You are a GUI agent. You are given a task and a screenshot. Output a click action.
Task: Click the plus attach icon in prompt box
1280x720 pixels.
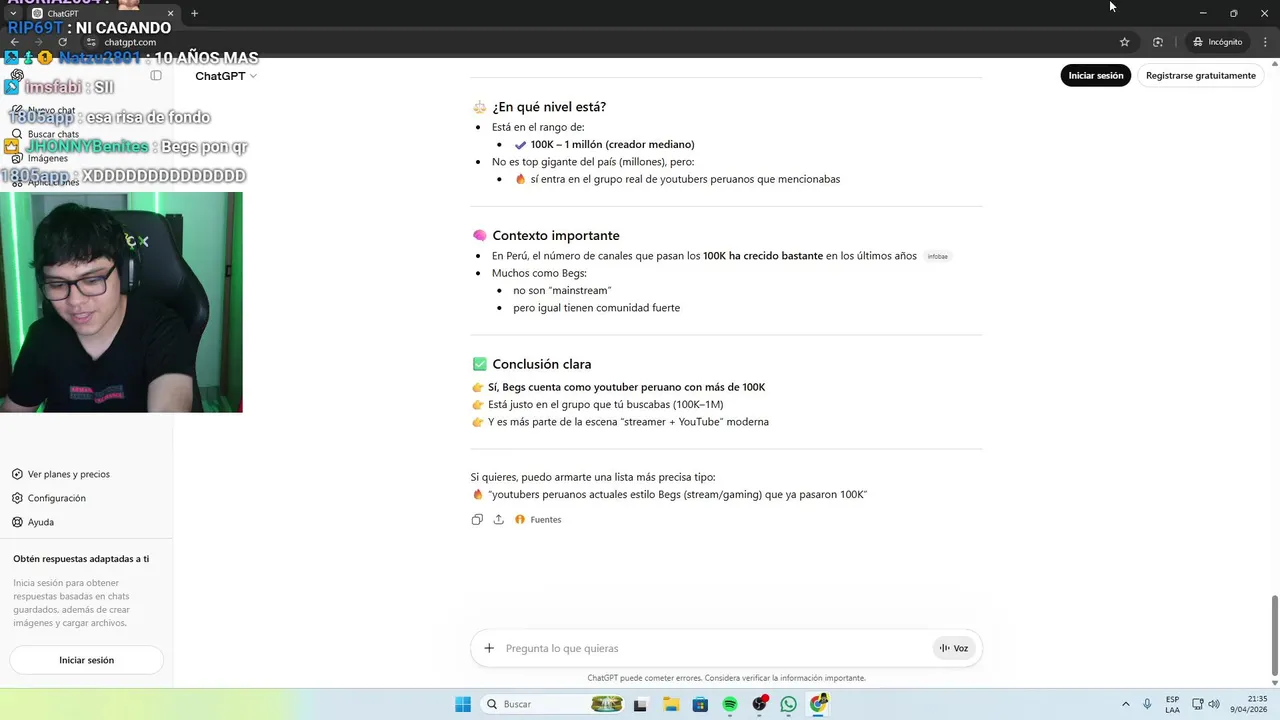click(x=489, y=648)
